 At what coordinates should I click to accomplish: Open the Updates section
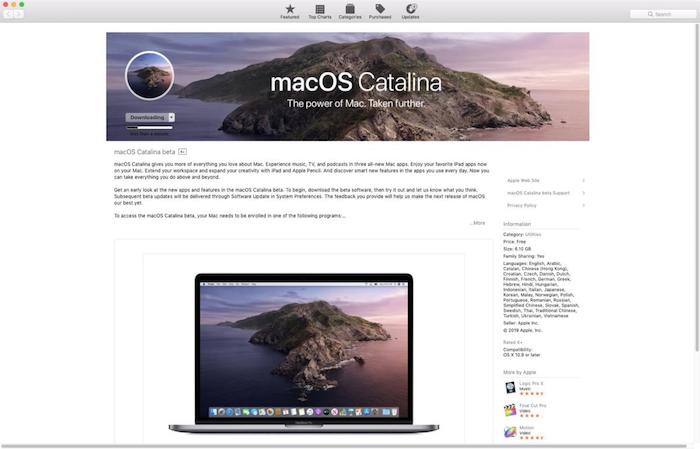pyautogui.click(x=410, y=10)
